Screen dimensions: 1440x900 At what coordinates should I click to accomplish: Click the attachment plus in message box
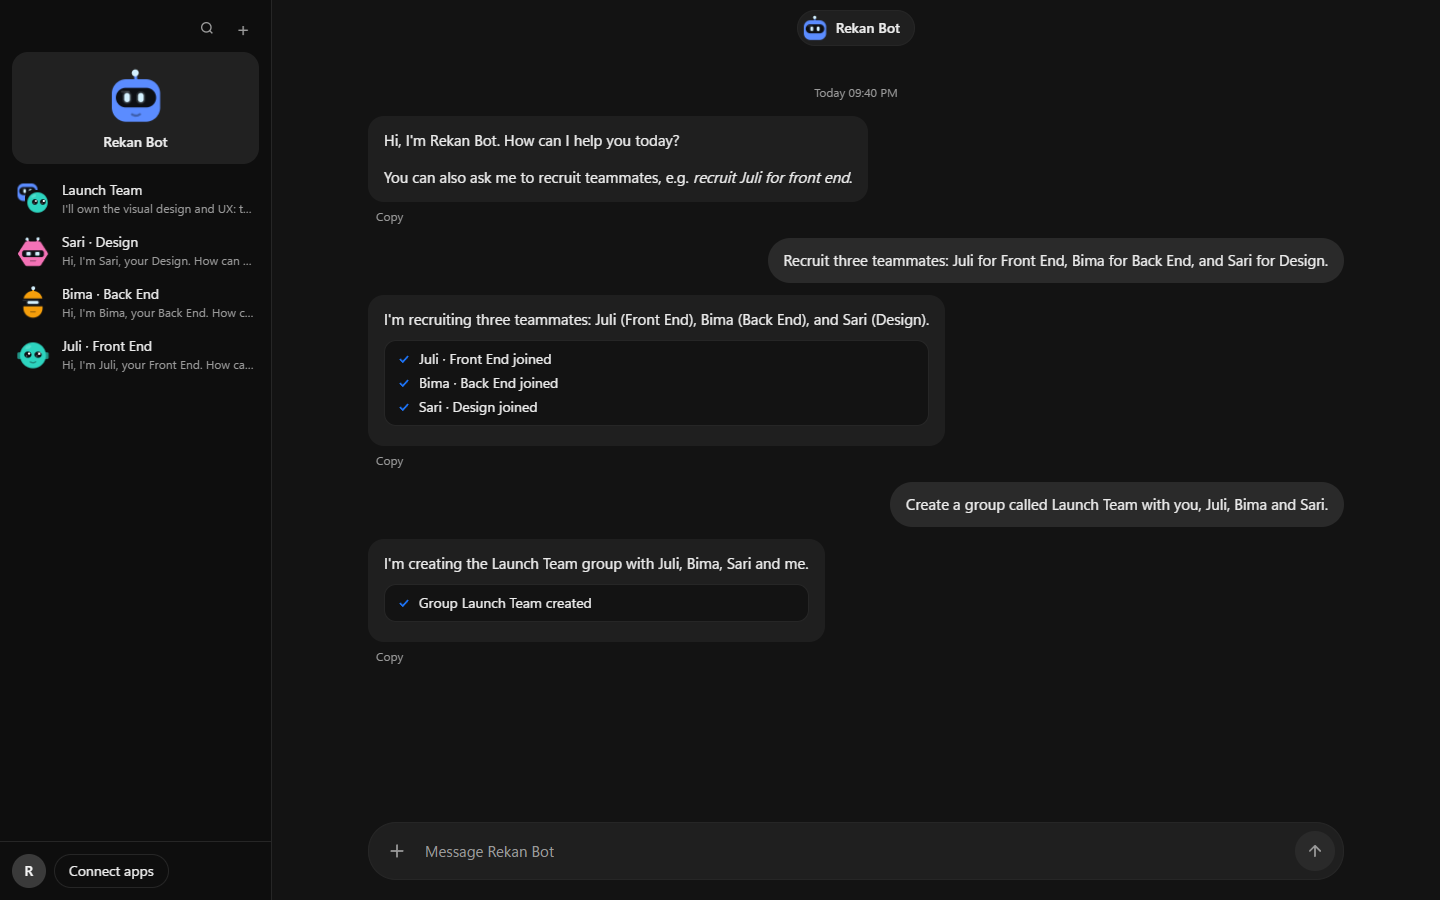[x=397, y=851]
